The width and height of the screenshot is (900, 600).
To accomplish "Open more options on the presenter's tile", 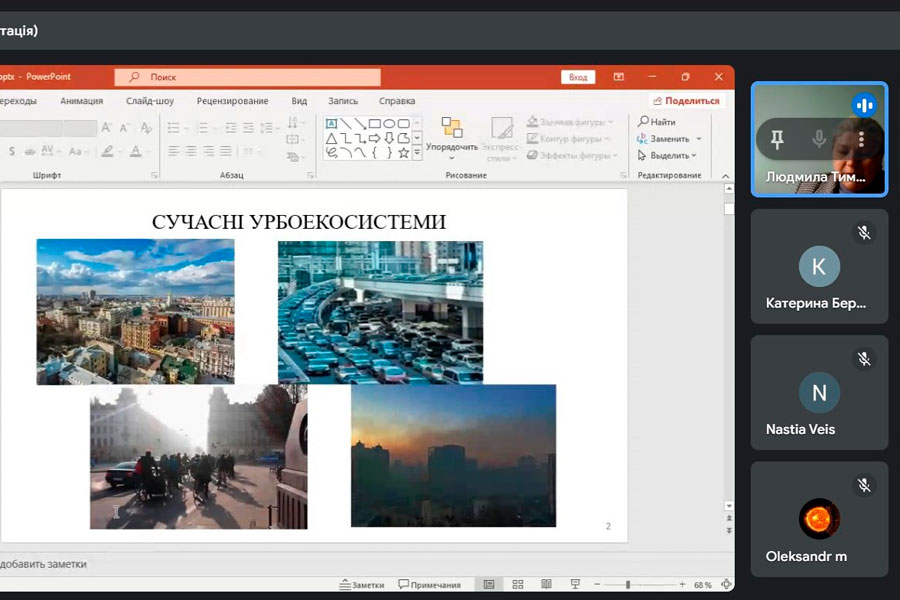I will pos(861,139).
